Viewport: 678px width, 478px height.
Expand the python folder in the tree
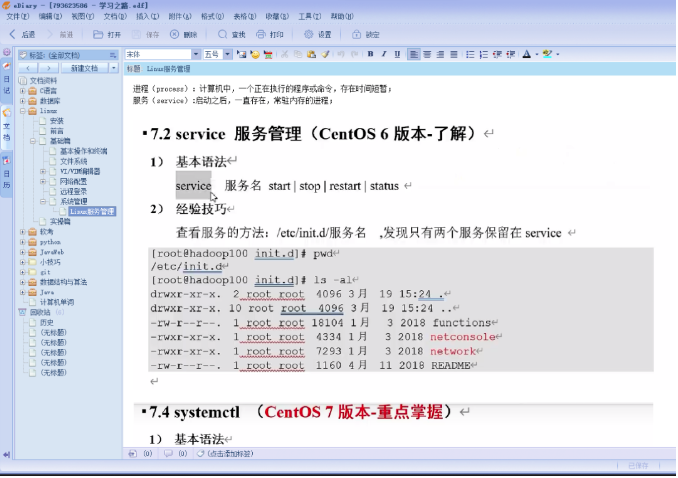pyautogui.click(x=22, y=242)
